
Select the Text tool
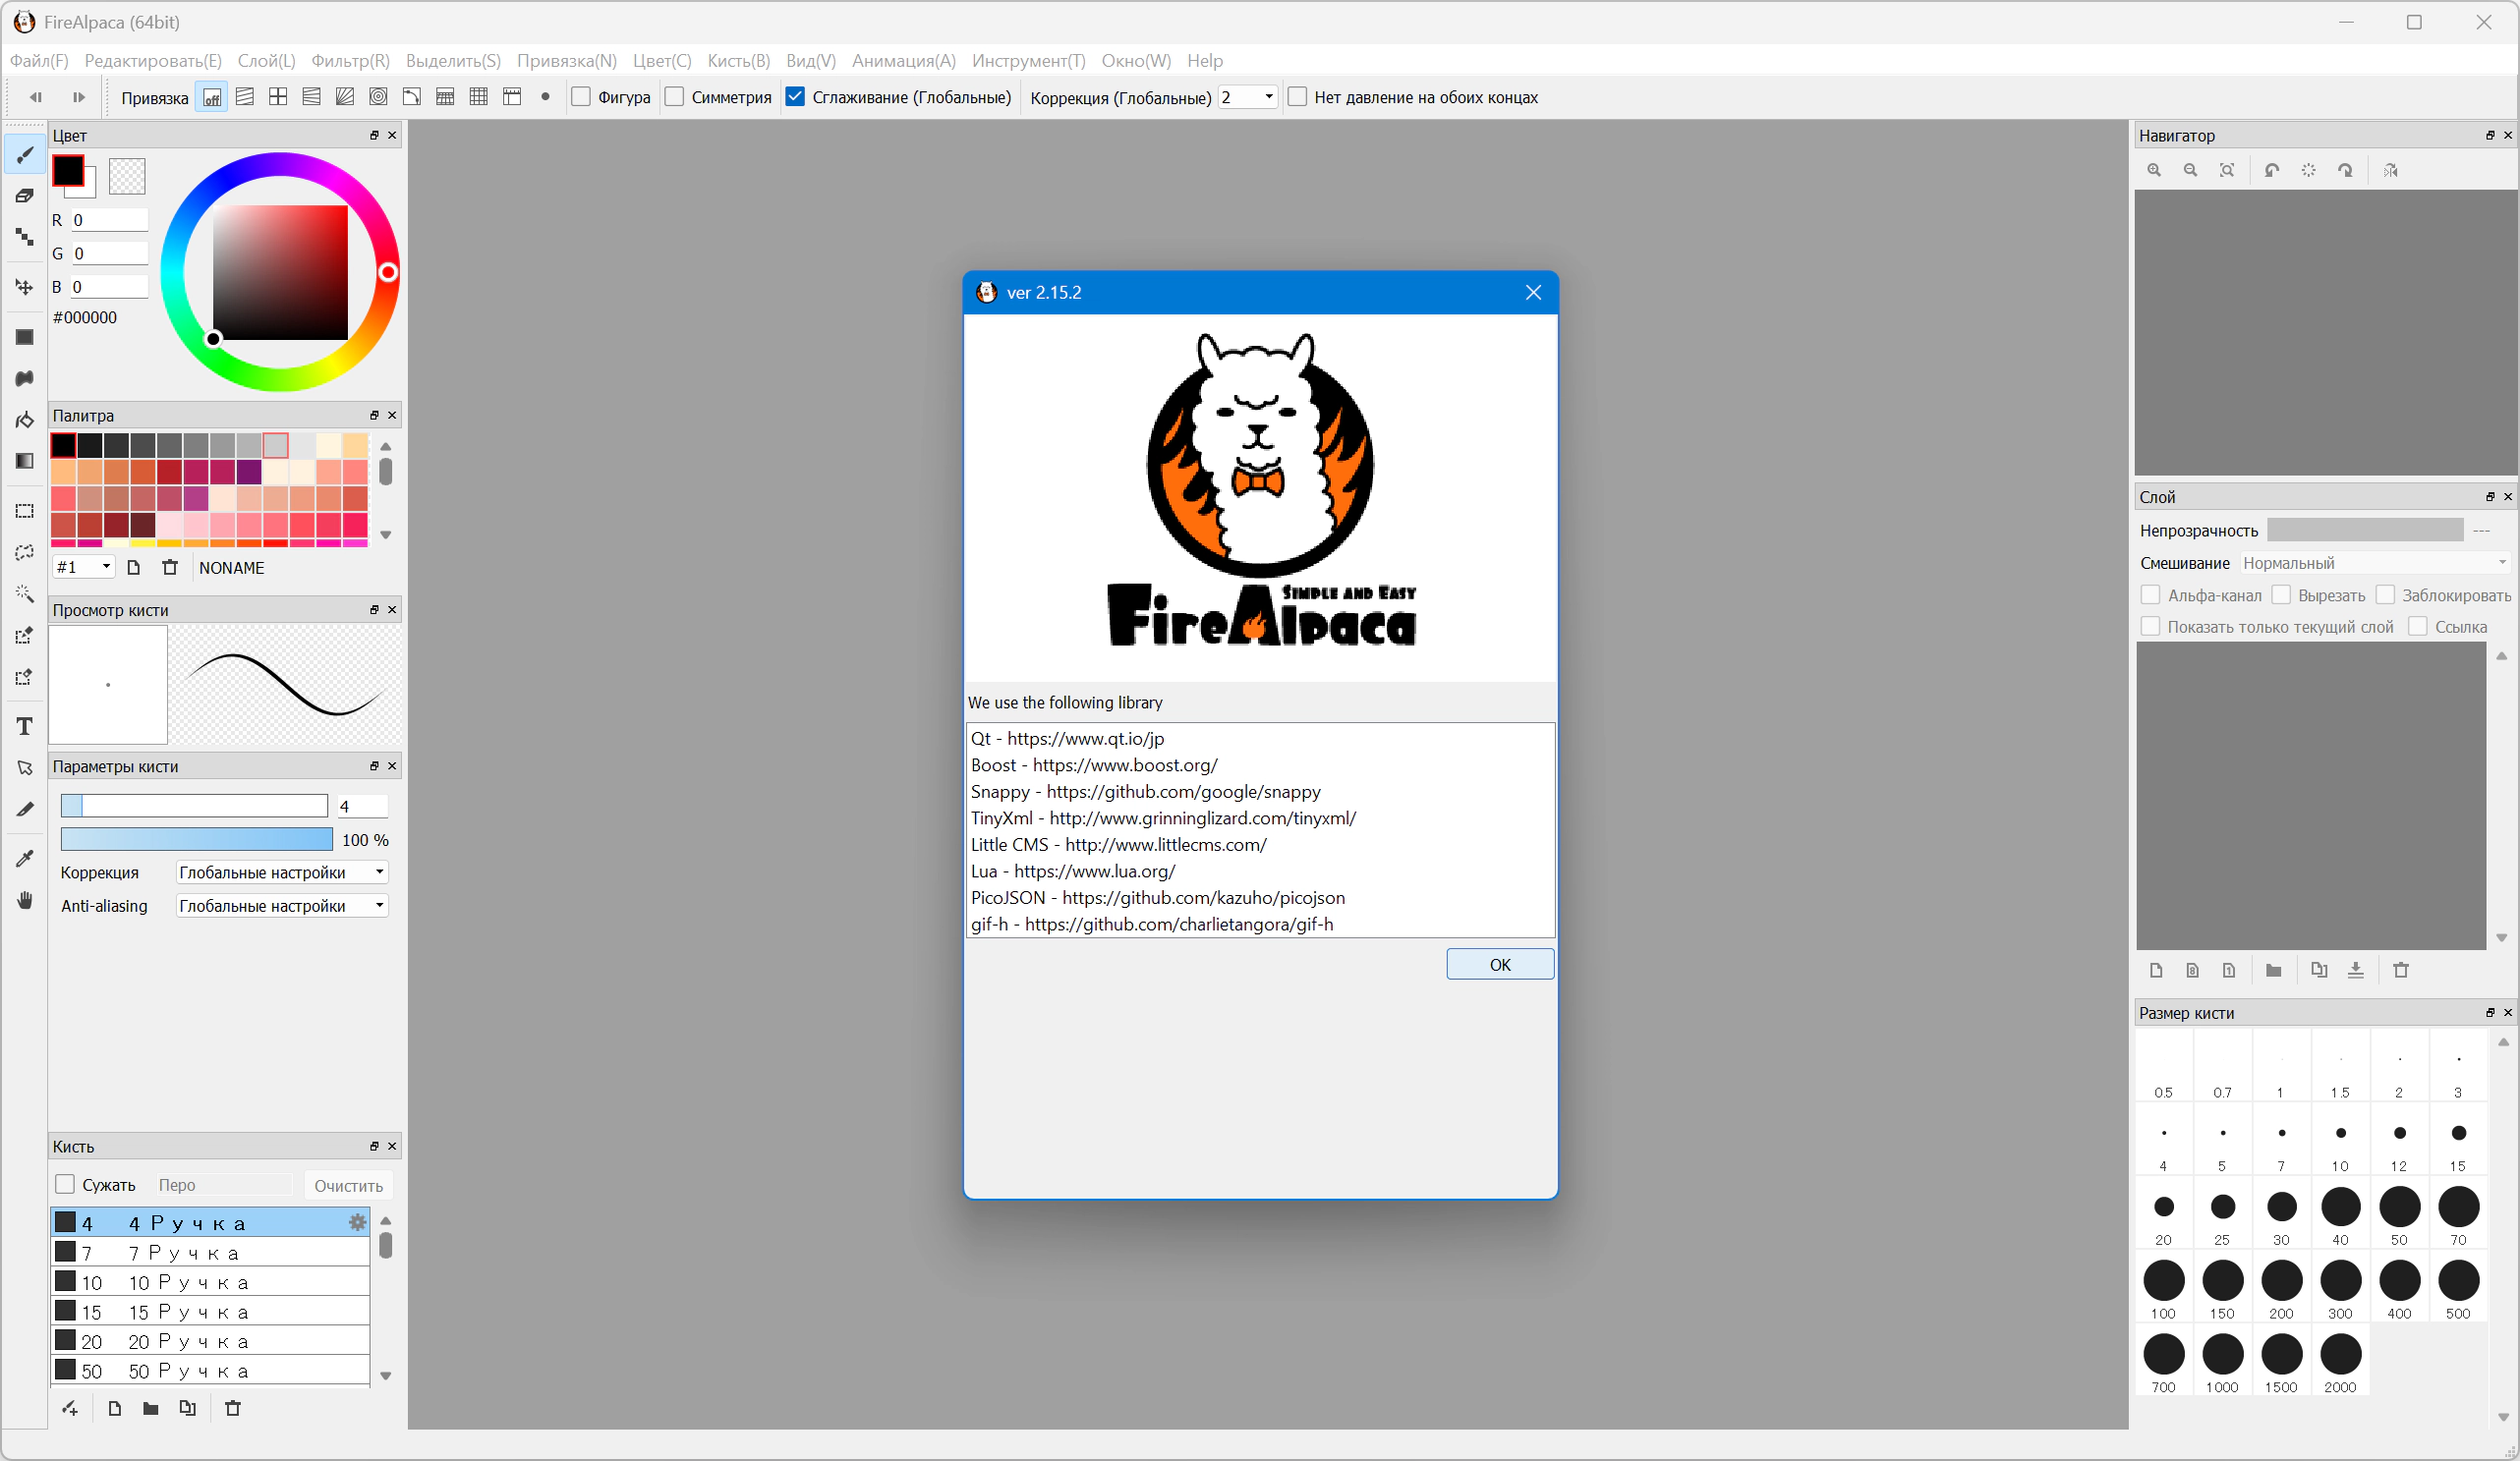point(25,727)
